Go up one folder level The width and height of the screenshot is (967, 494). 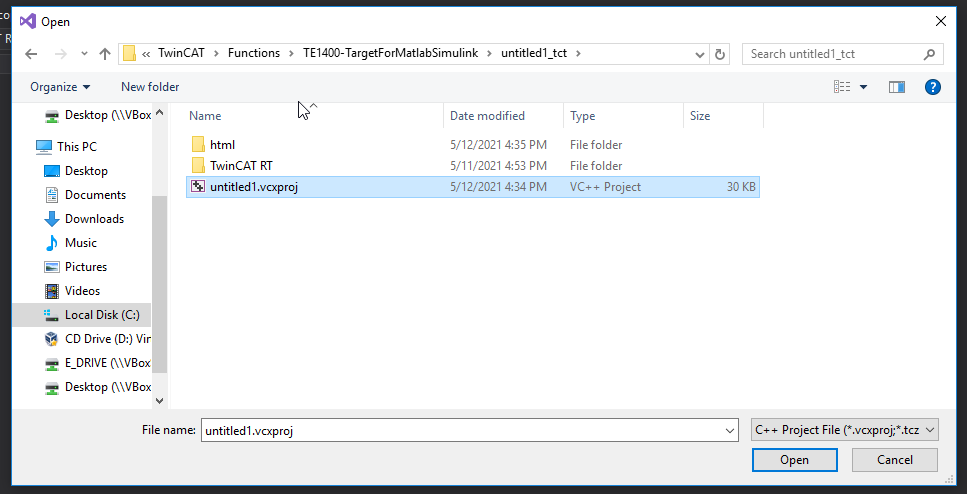(104, 54)
